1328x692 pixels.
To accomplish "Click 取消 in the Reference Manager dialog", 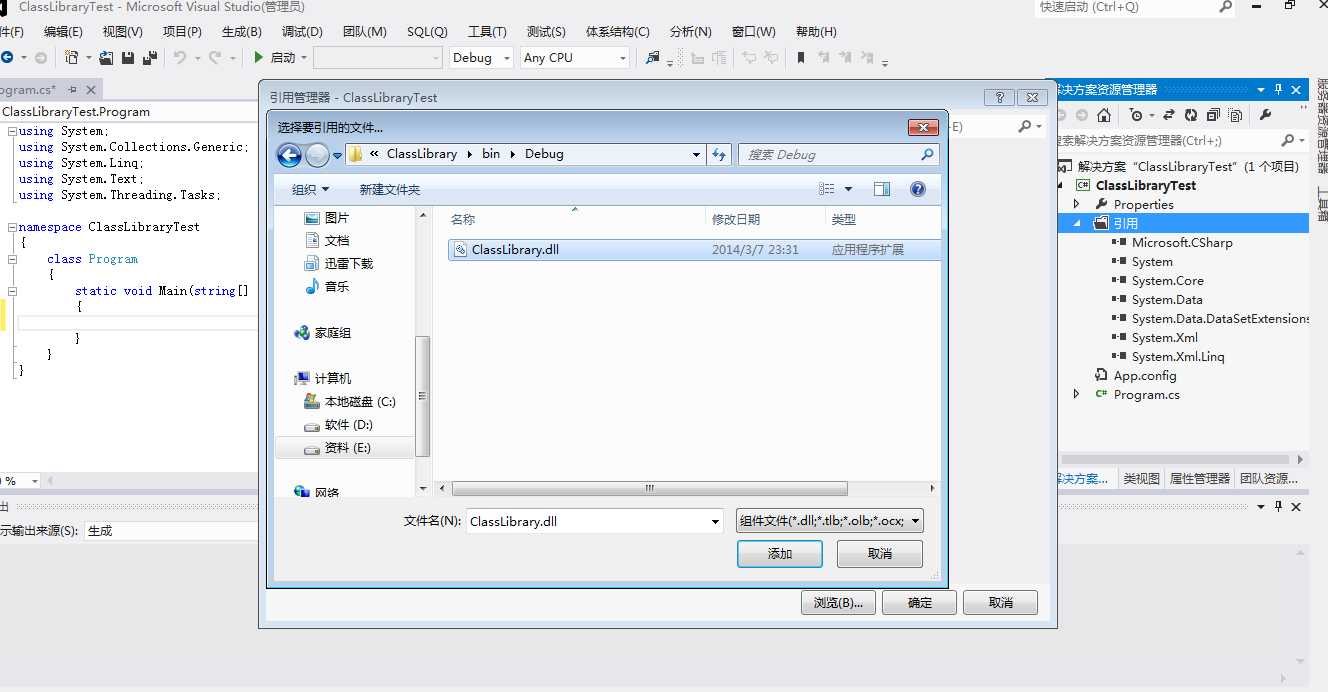I will (1000, 602).
